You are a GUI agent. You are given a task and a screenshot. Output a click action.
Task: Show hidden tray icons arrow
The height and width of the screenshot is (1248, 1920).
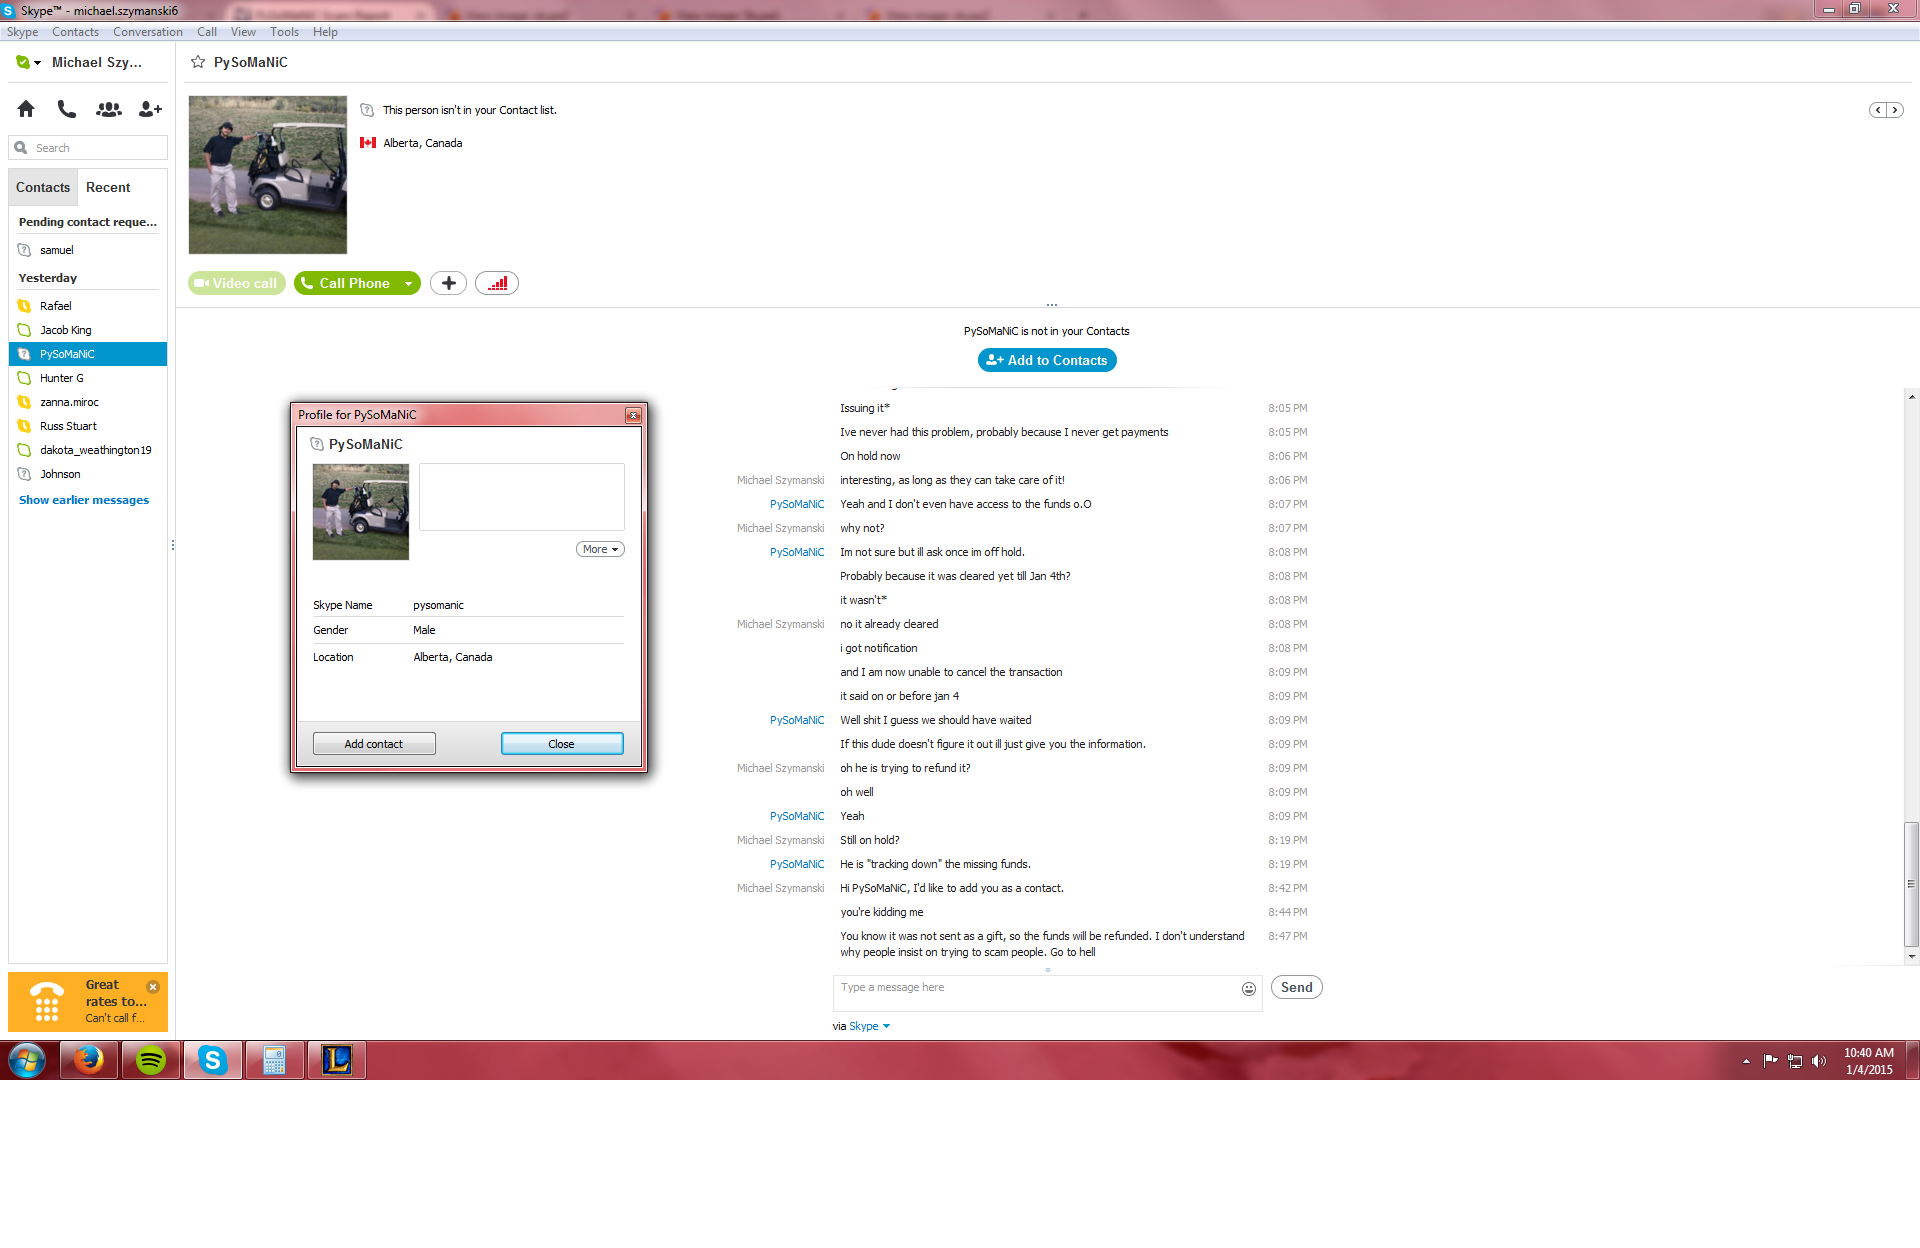(x=1746, y=1062)
